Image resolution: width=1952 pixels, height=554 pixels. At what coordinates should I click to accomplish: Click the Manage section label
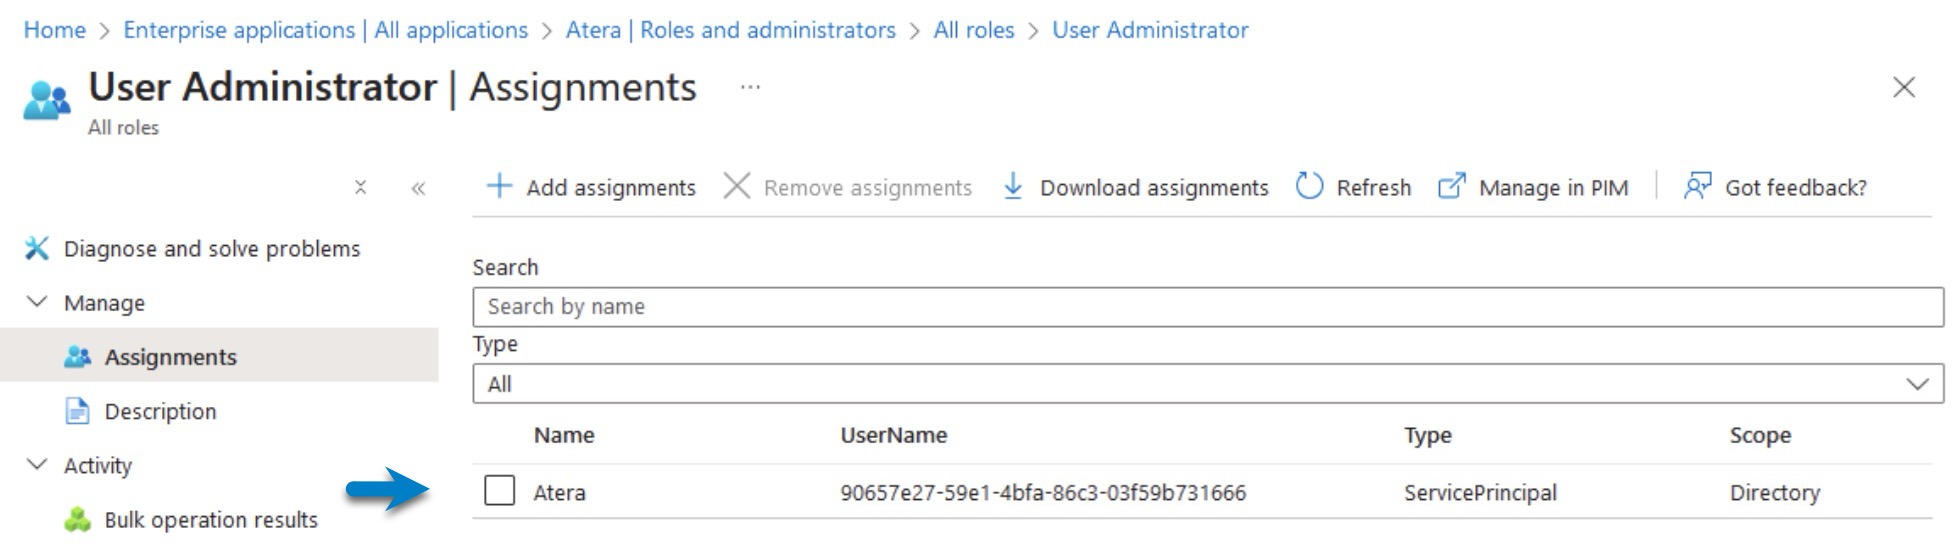click(104, 303)
